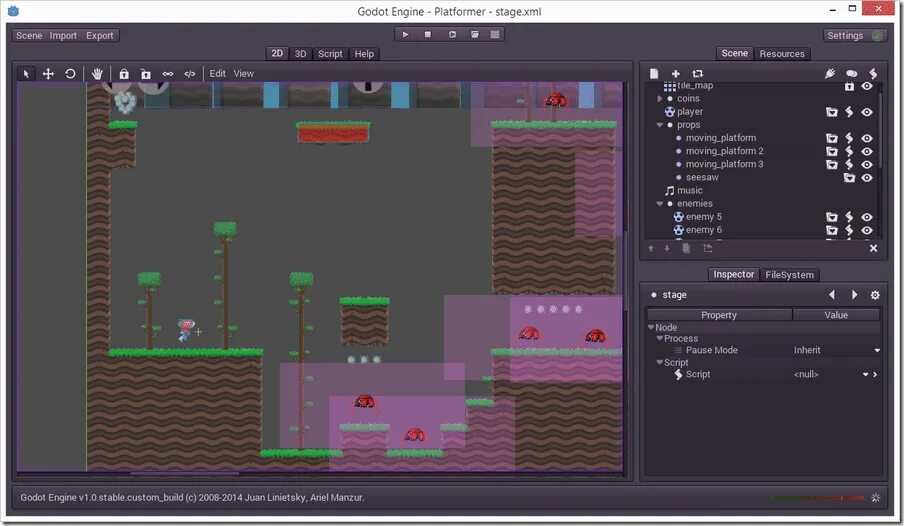Viewport: 904px width, 526px height.
Task: Go to the previous object in the Inspector history
Action: click(x=832, y=295)
